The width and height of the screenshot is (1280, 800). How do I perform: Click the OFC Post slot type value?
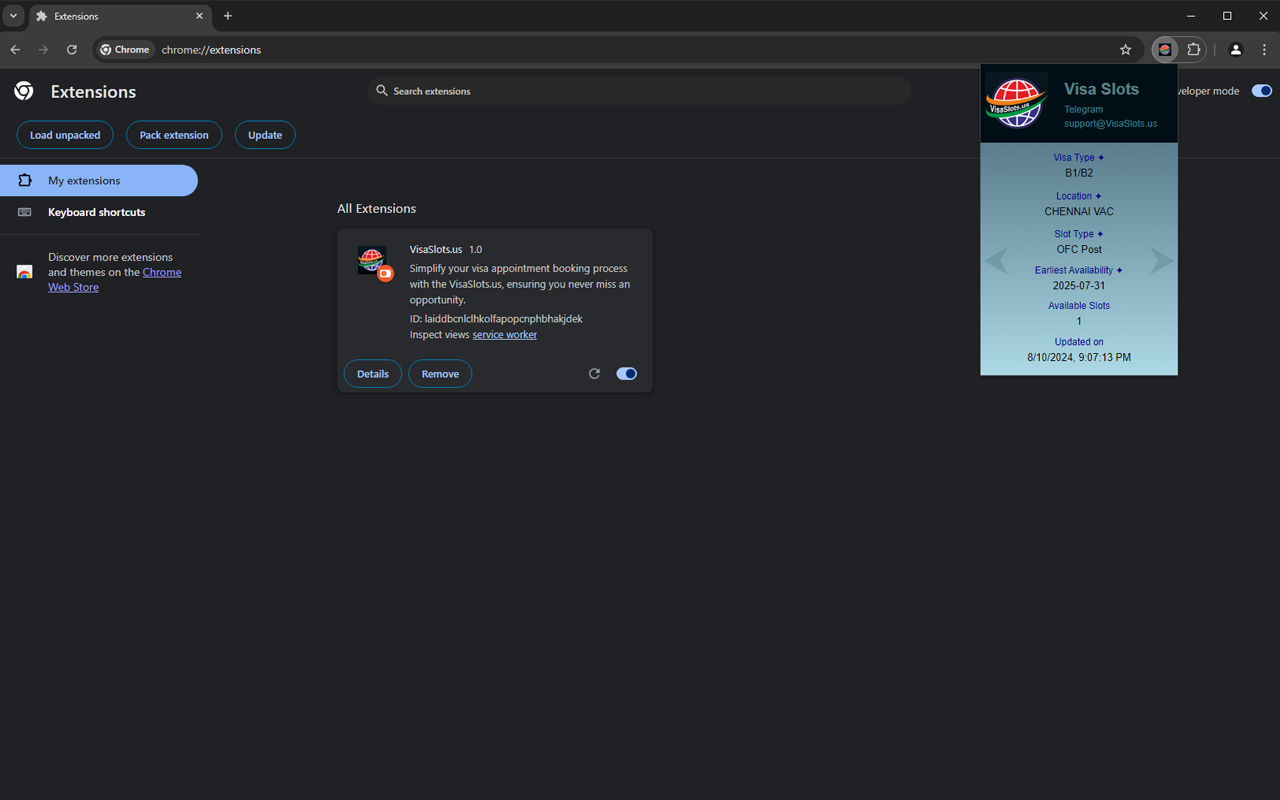tap(1079, 249)
